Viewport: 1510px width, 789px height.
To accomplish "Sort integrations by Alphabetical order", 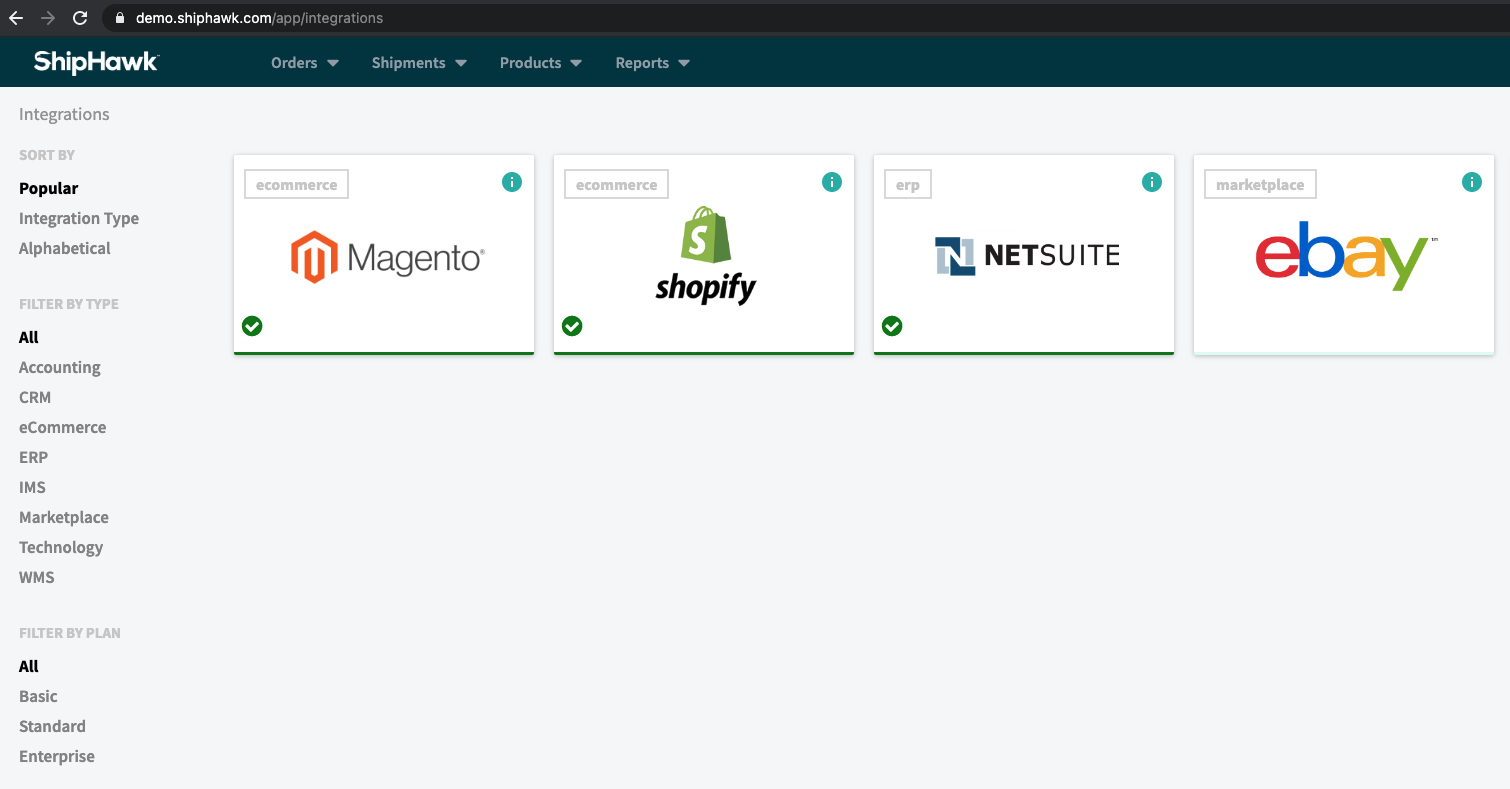I will pyautogui.click(x=64, y=248).
